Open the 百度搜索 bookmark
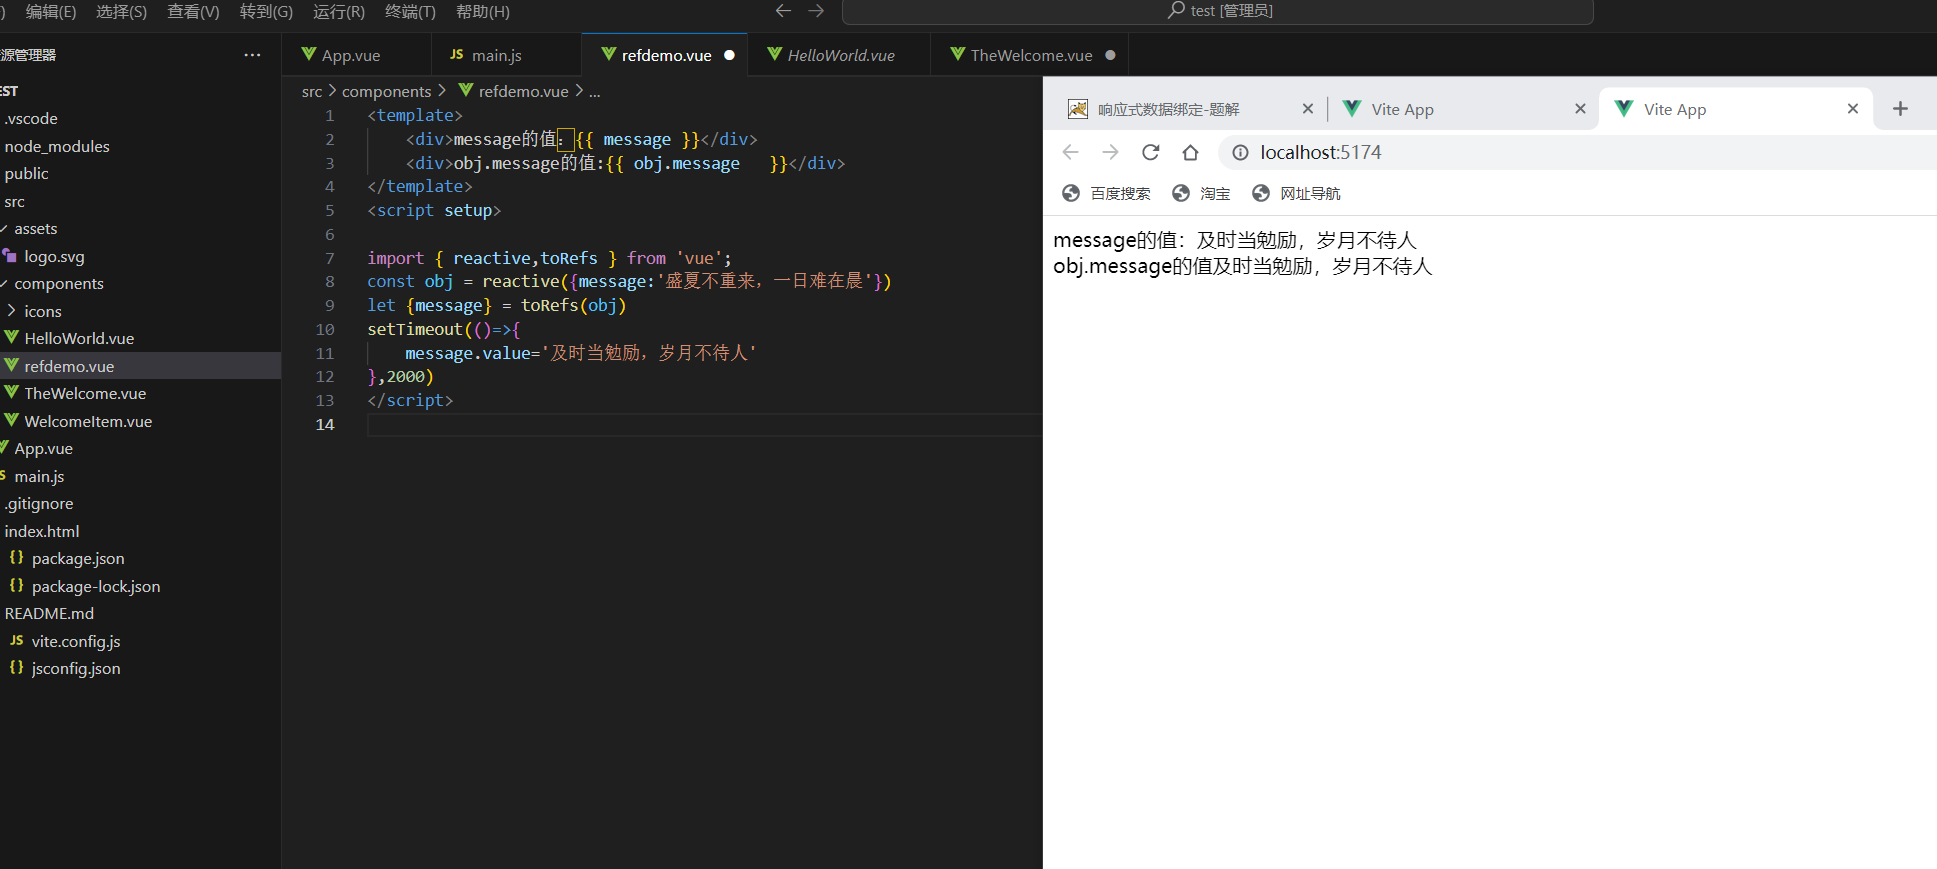The height and width of the screenshot is (869, 1937). pos(1106,193)
